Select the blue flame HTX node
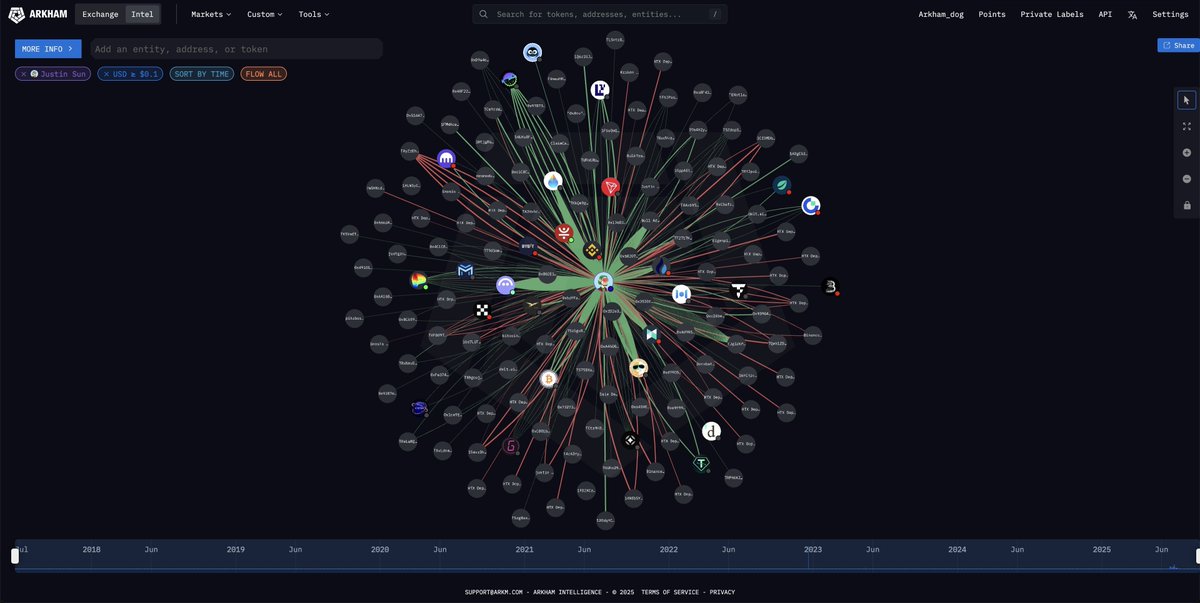The height and width of the screenshot is (603, 1200). [x=661, y=266]
